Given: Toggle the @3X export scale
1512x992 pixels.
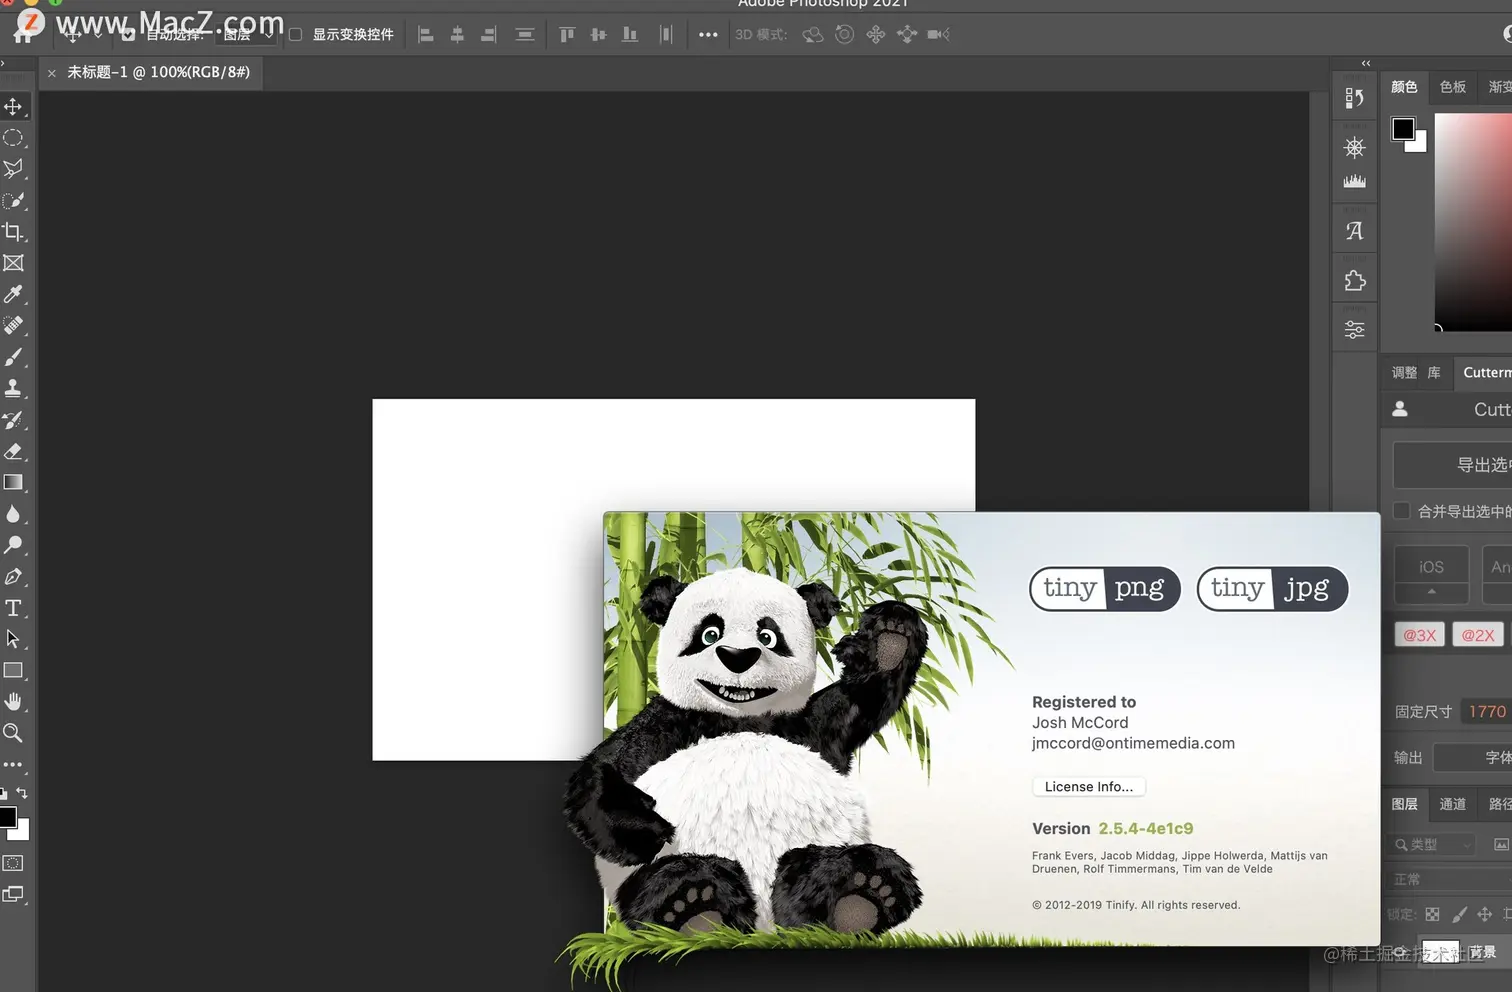Looking at the screenshot, I should click(x=1419, y=635).
